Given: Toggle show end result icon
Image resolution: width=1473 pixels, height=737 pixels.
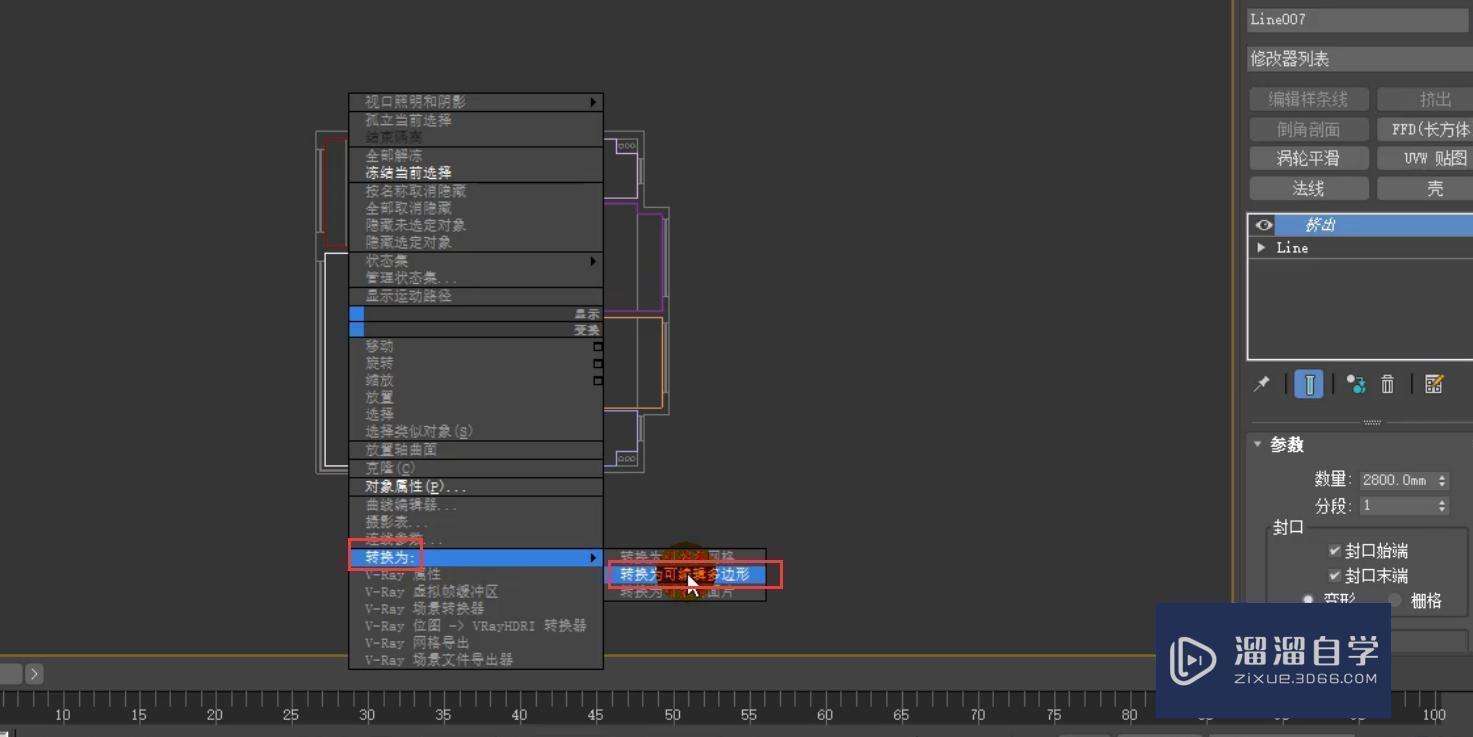Looking at the screenshot, I should click(x=1309, y=384).
